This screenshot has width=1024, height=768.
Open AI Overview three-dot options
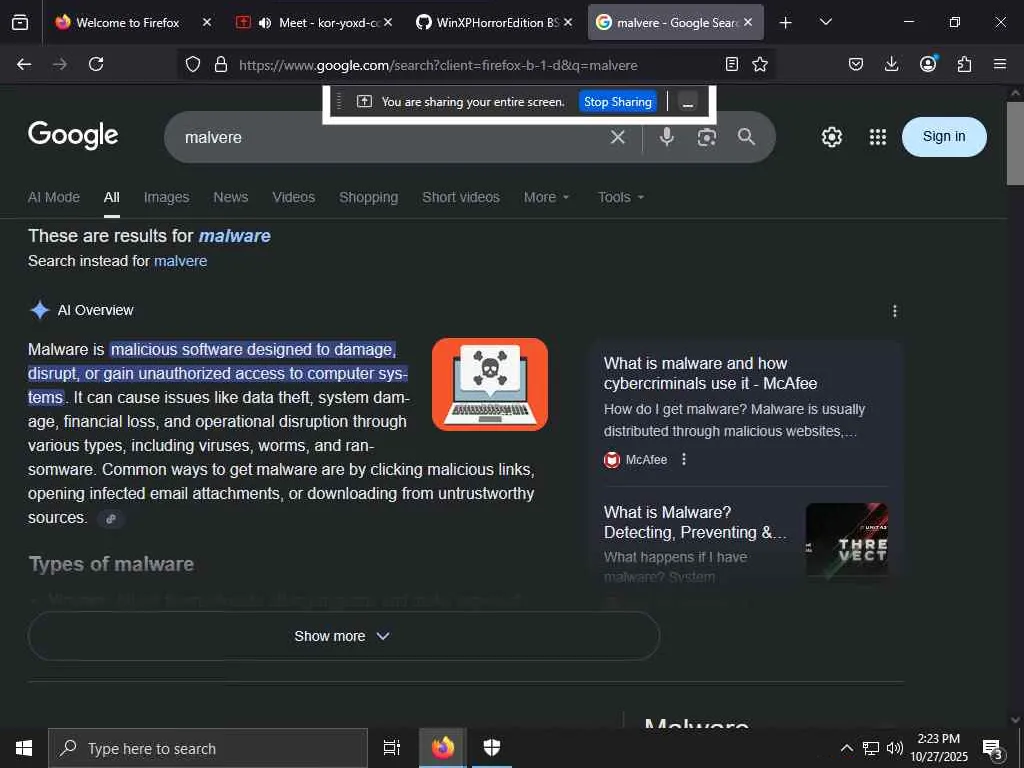click(x=895, y=311)
